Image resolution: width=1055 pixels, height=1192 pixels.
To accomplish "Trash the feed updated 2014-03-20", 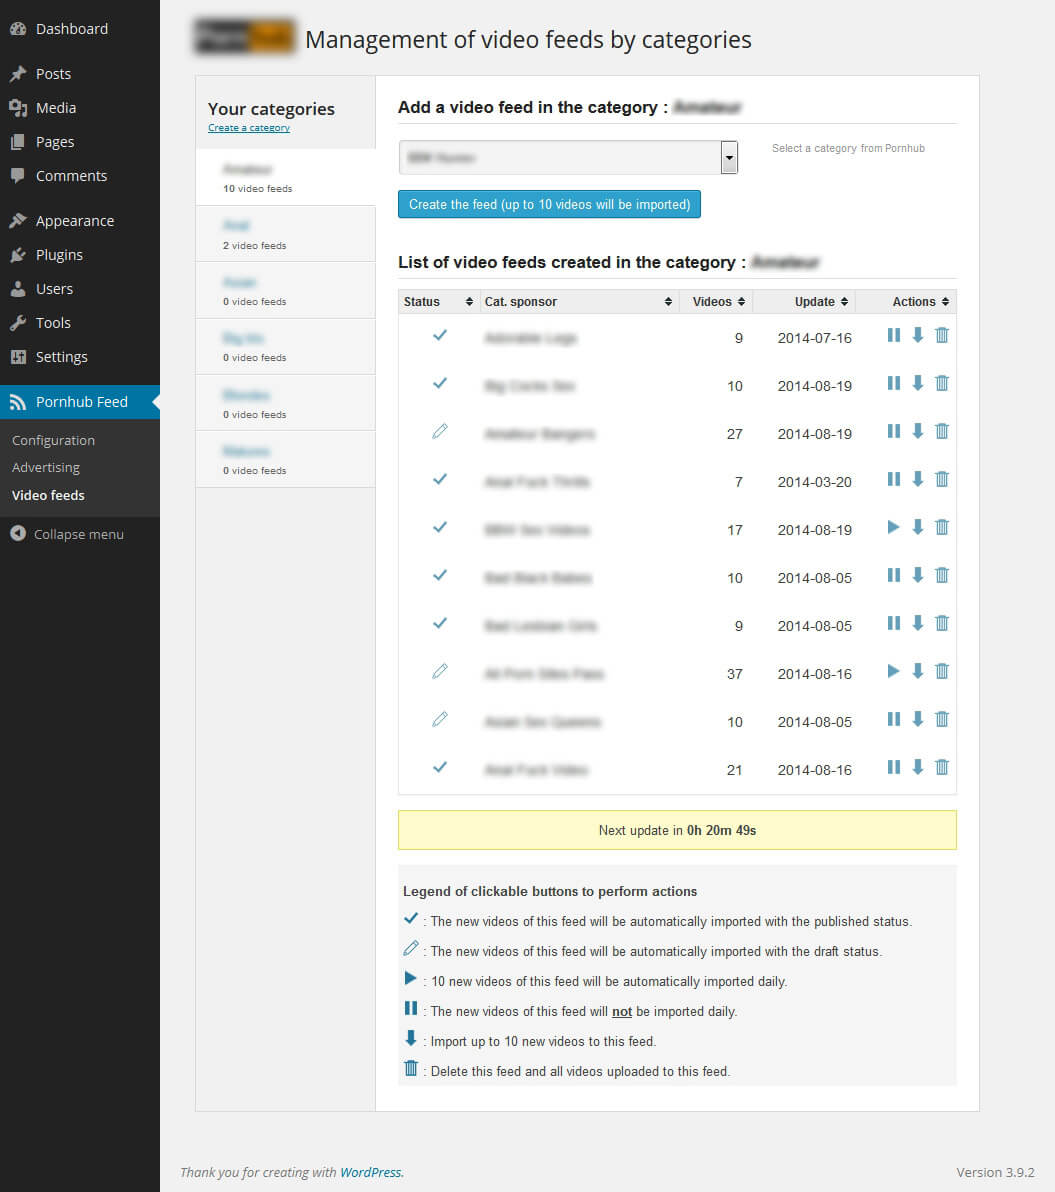I will click(x=942, y=479).
